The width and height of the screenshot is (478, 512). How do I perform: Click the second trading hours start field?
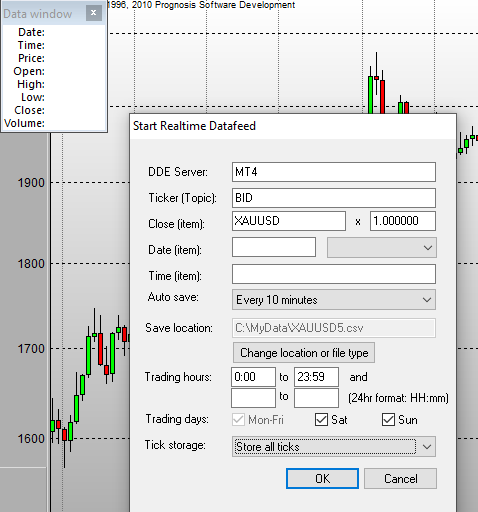[253, 398]
